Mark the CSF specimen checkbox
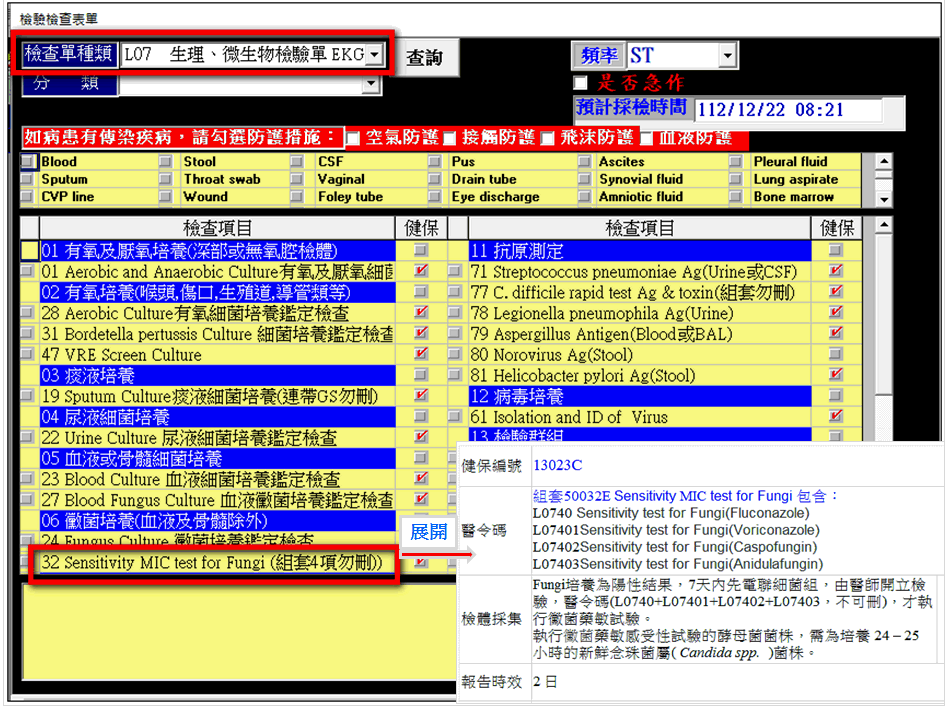The height and width of the screenshot is (719, 952). click(298, 162)
